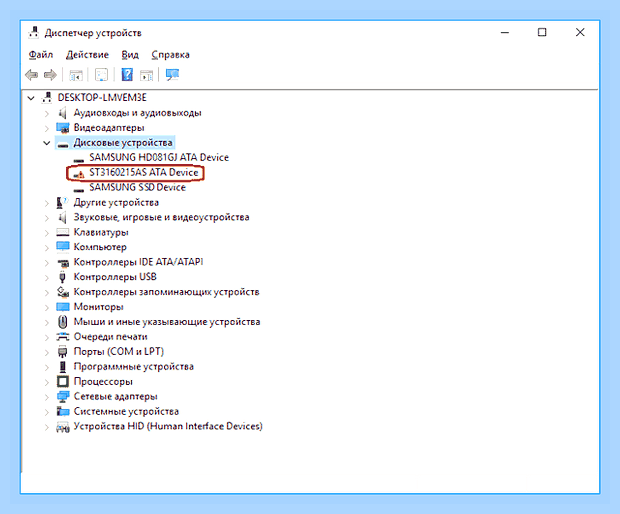Click the icon beside Контроллеры IDE ATA/ATAPI
This screenshot has height=514, width=620.
point(63,263)
